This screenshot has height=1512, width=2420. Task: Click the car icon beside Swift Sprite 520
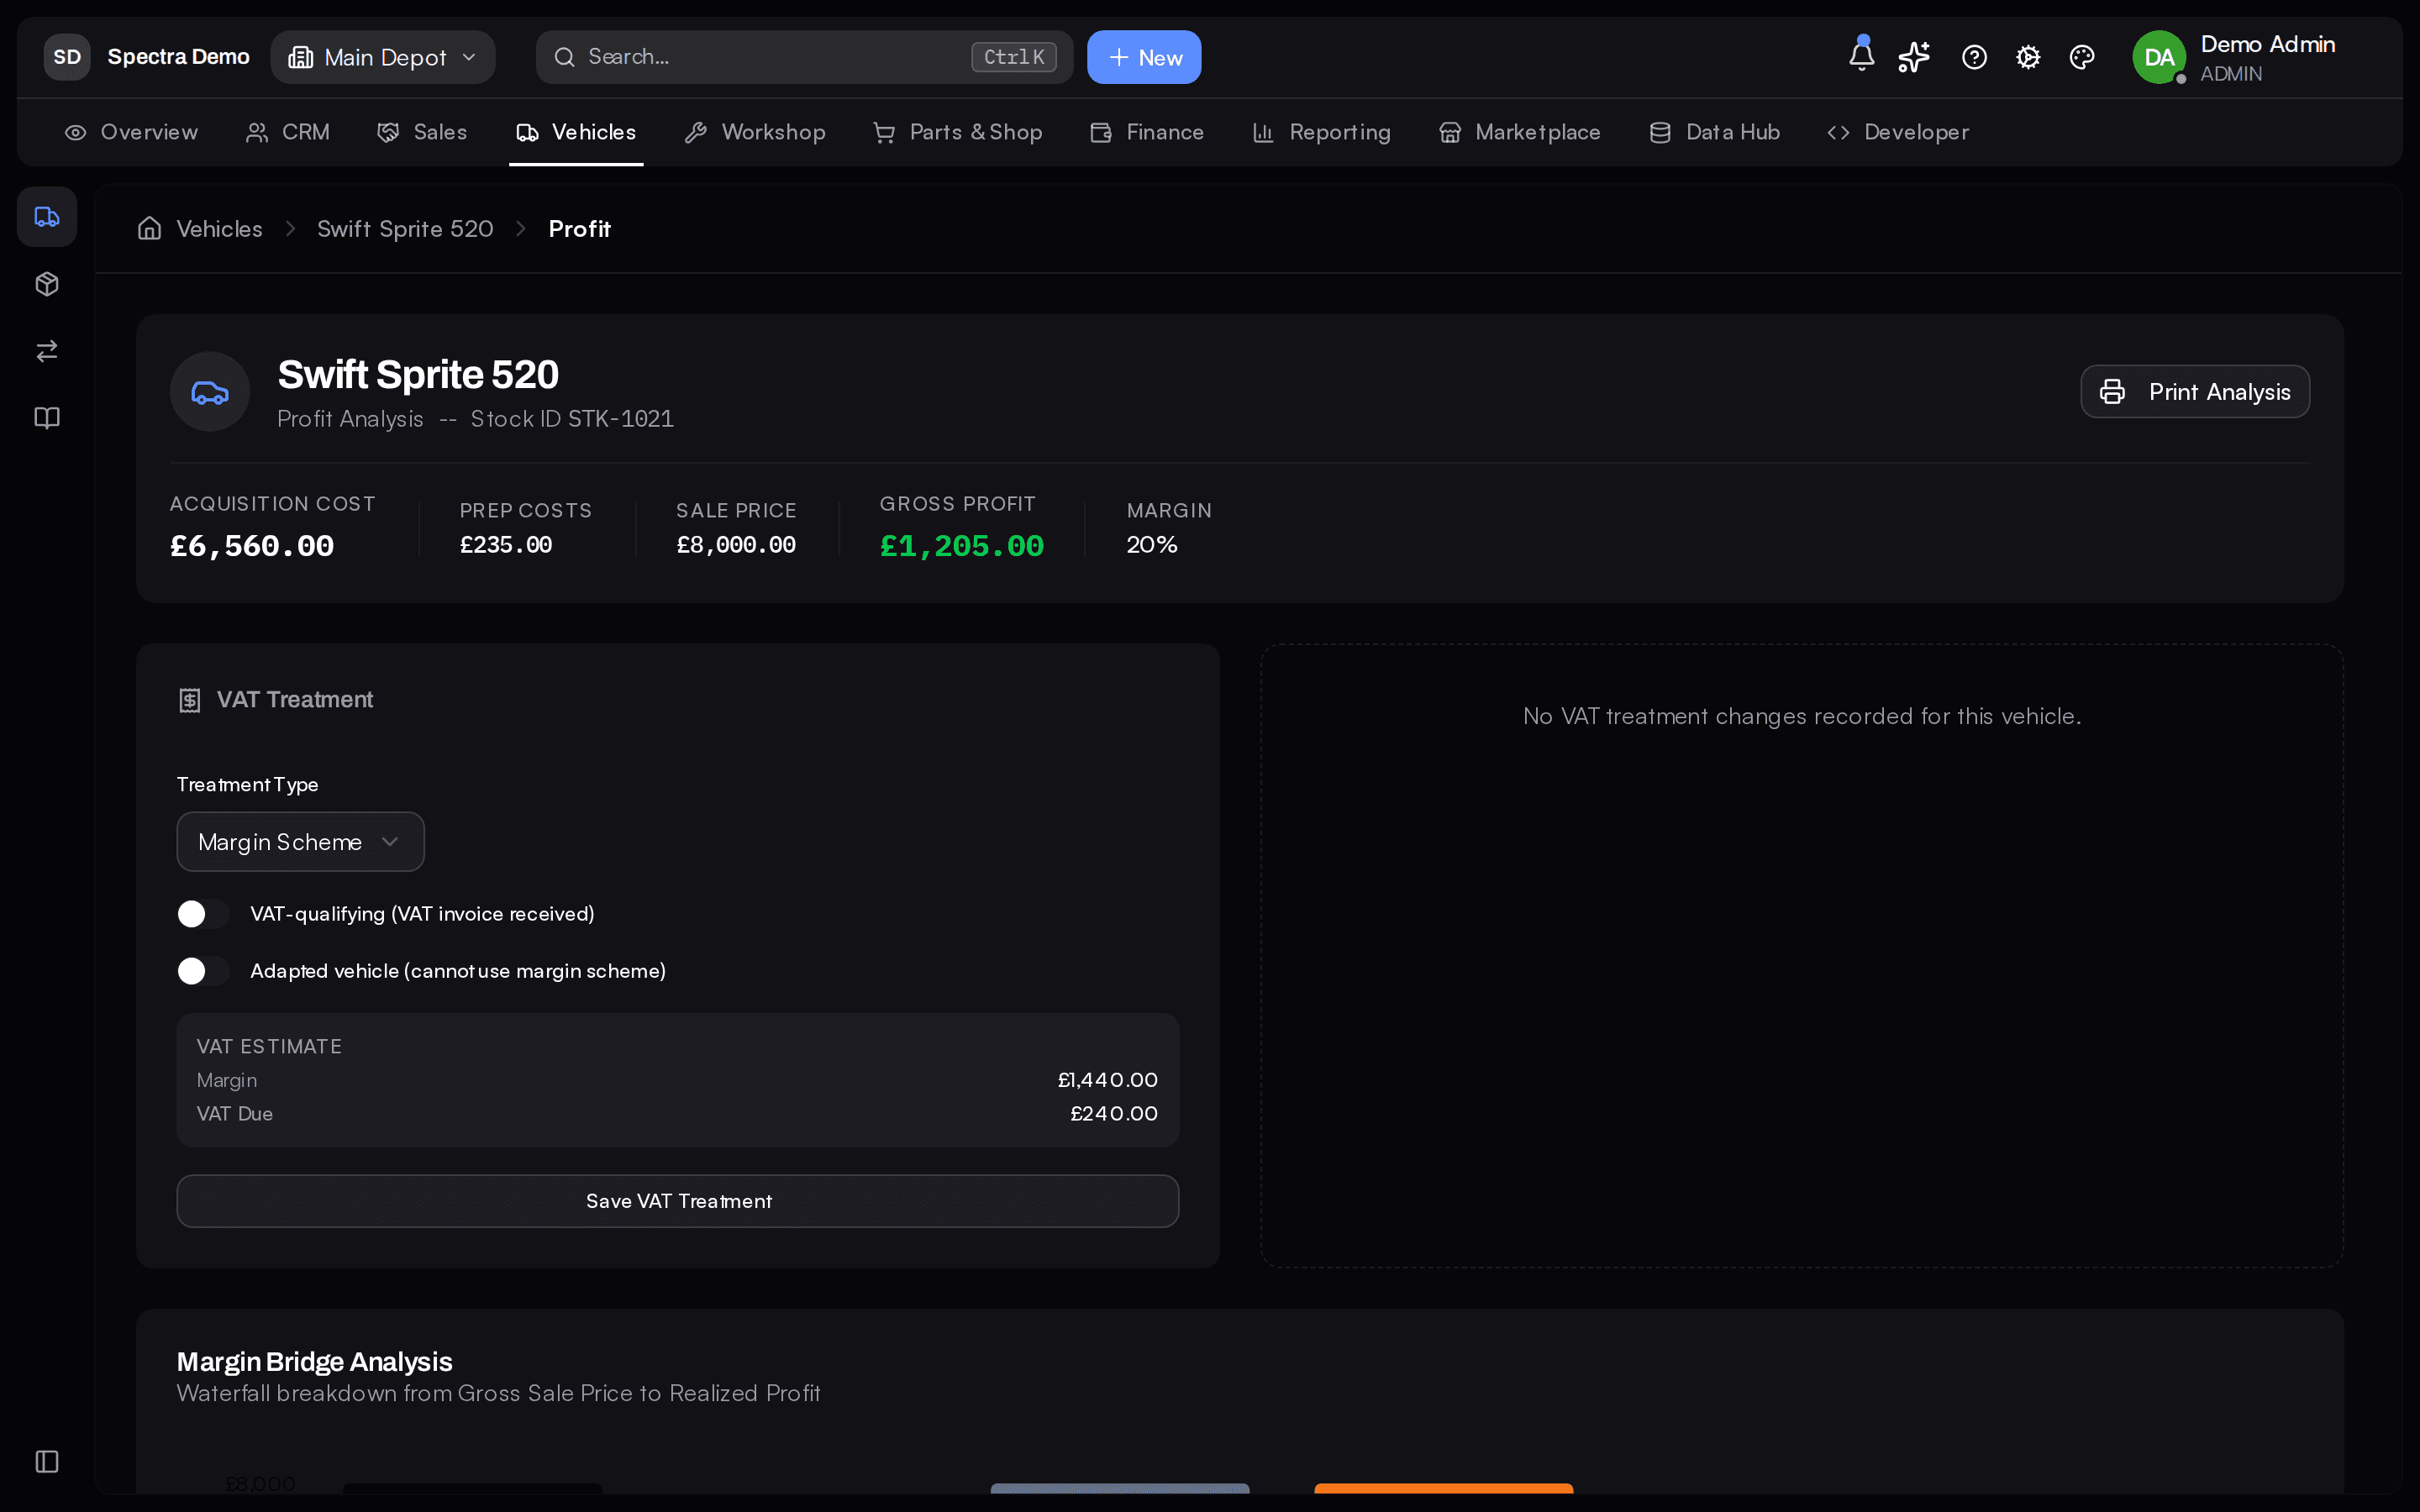[x=210, y=392]
